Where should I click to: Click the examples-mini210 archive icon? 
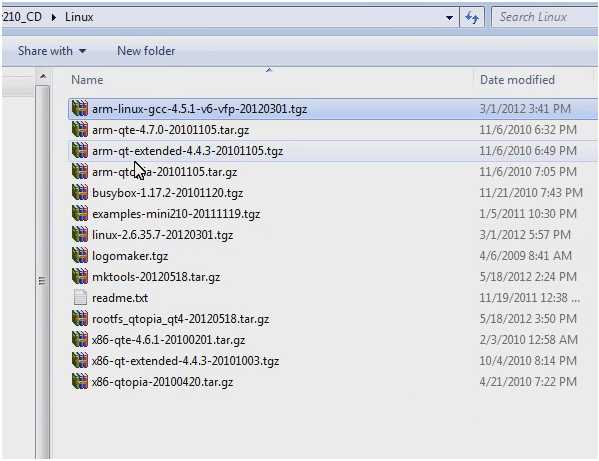(80, 214)
